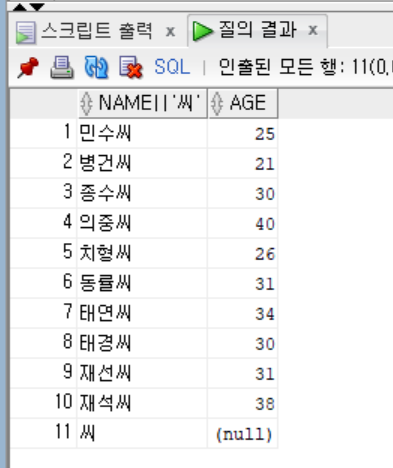Select age value 40
393x468 pixels.
243,223
